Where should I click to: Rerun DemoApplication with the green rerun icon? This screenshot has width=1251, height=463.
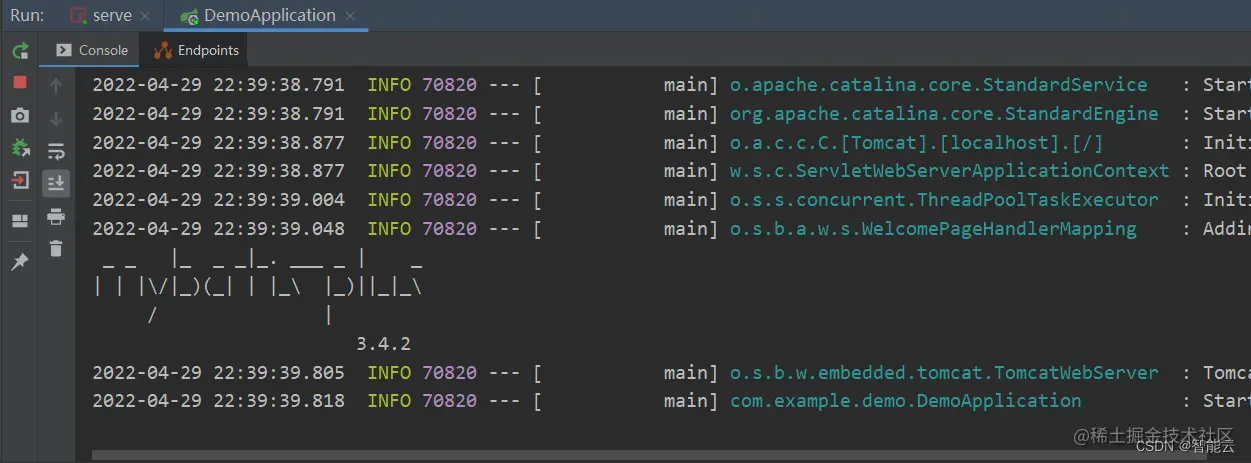pos(20,50)
